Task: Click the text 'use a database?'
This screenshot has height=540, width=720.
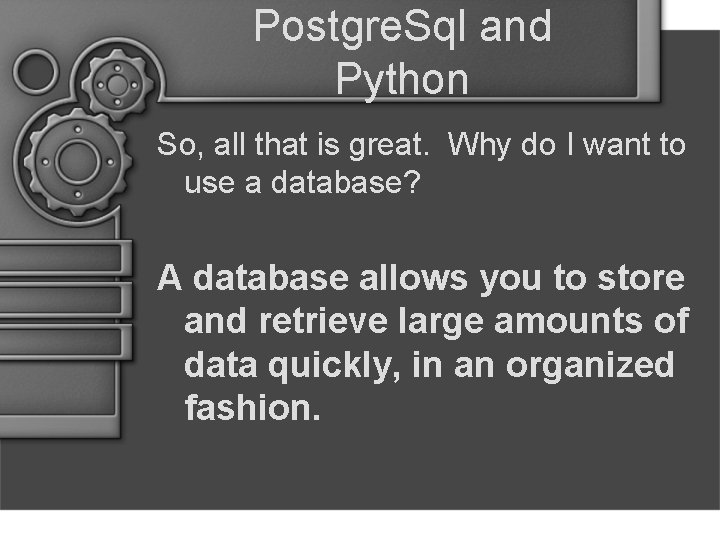Action: pos(302,183)
